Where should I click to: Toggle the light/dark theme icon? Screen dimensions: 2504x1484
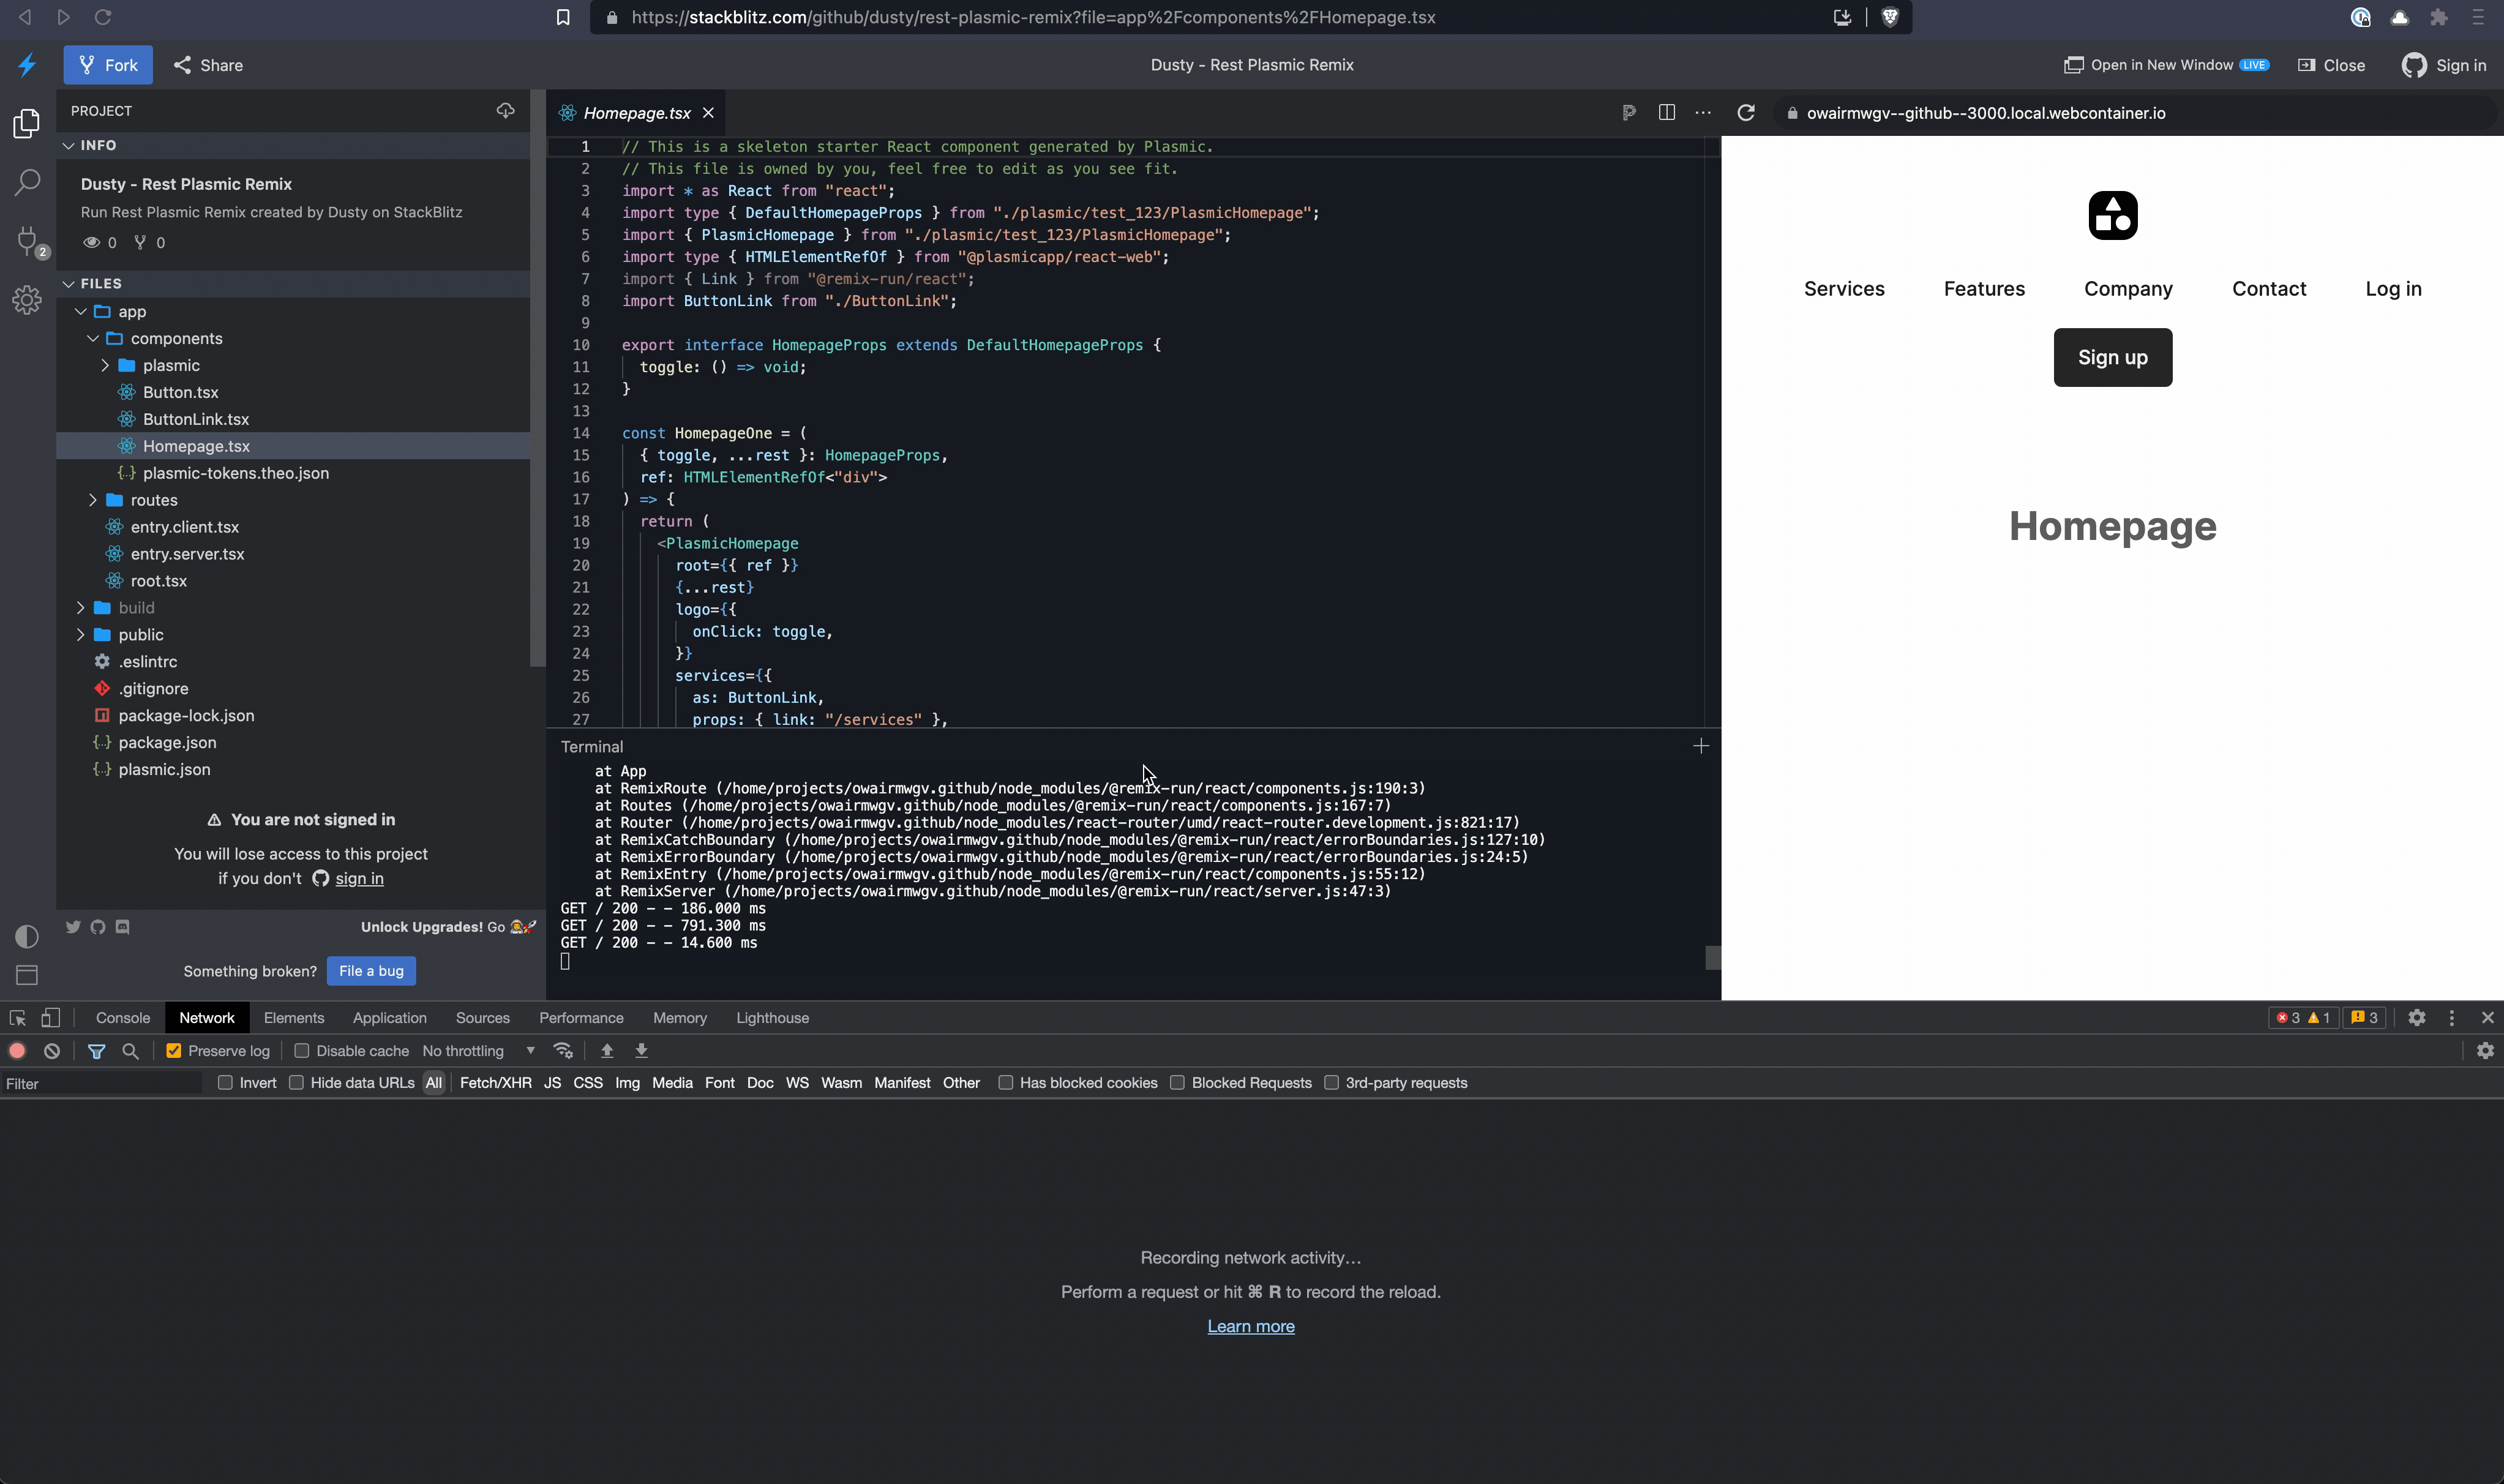(x=27, y=936)
